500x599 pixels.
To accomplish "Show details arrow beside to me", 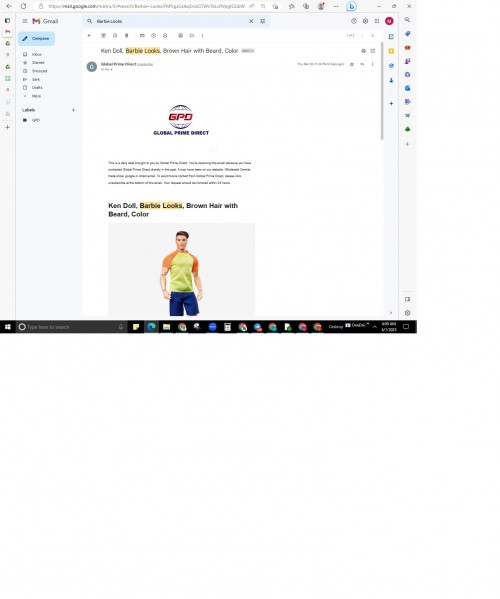I will [x=111, y=70].
